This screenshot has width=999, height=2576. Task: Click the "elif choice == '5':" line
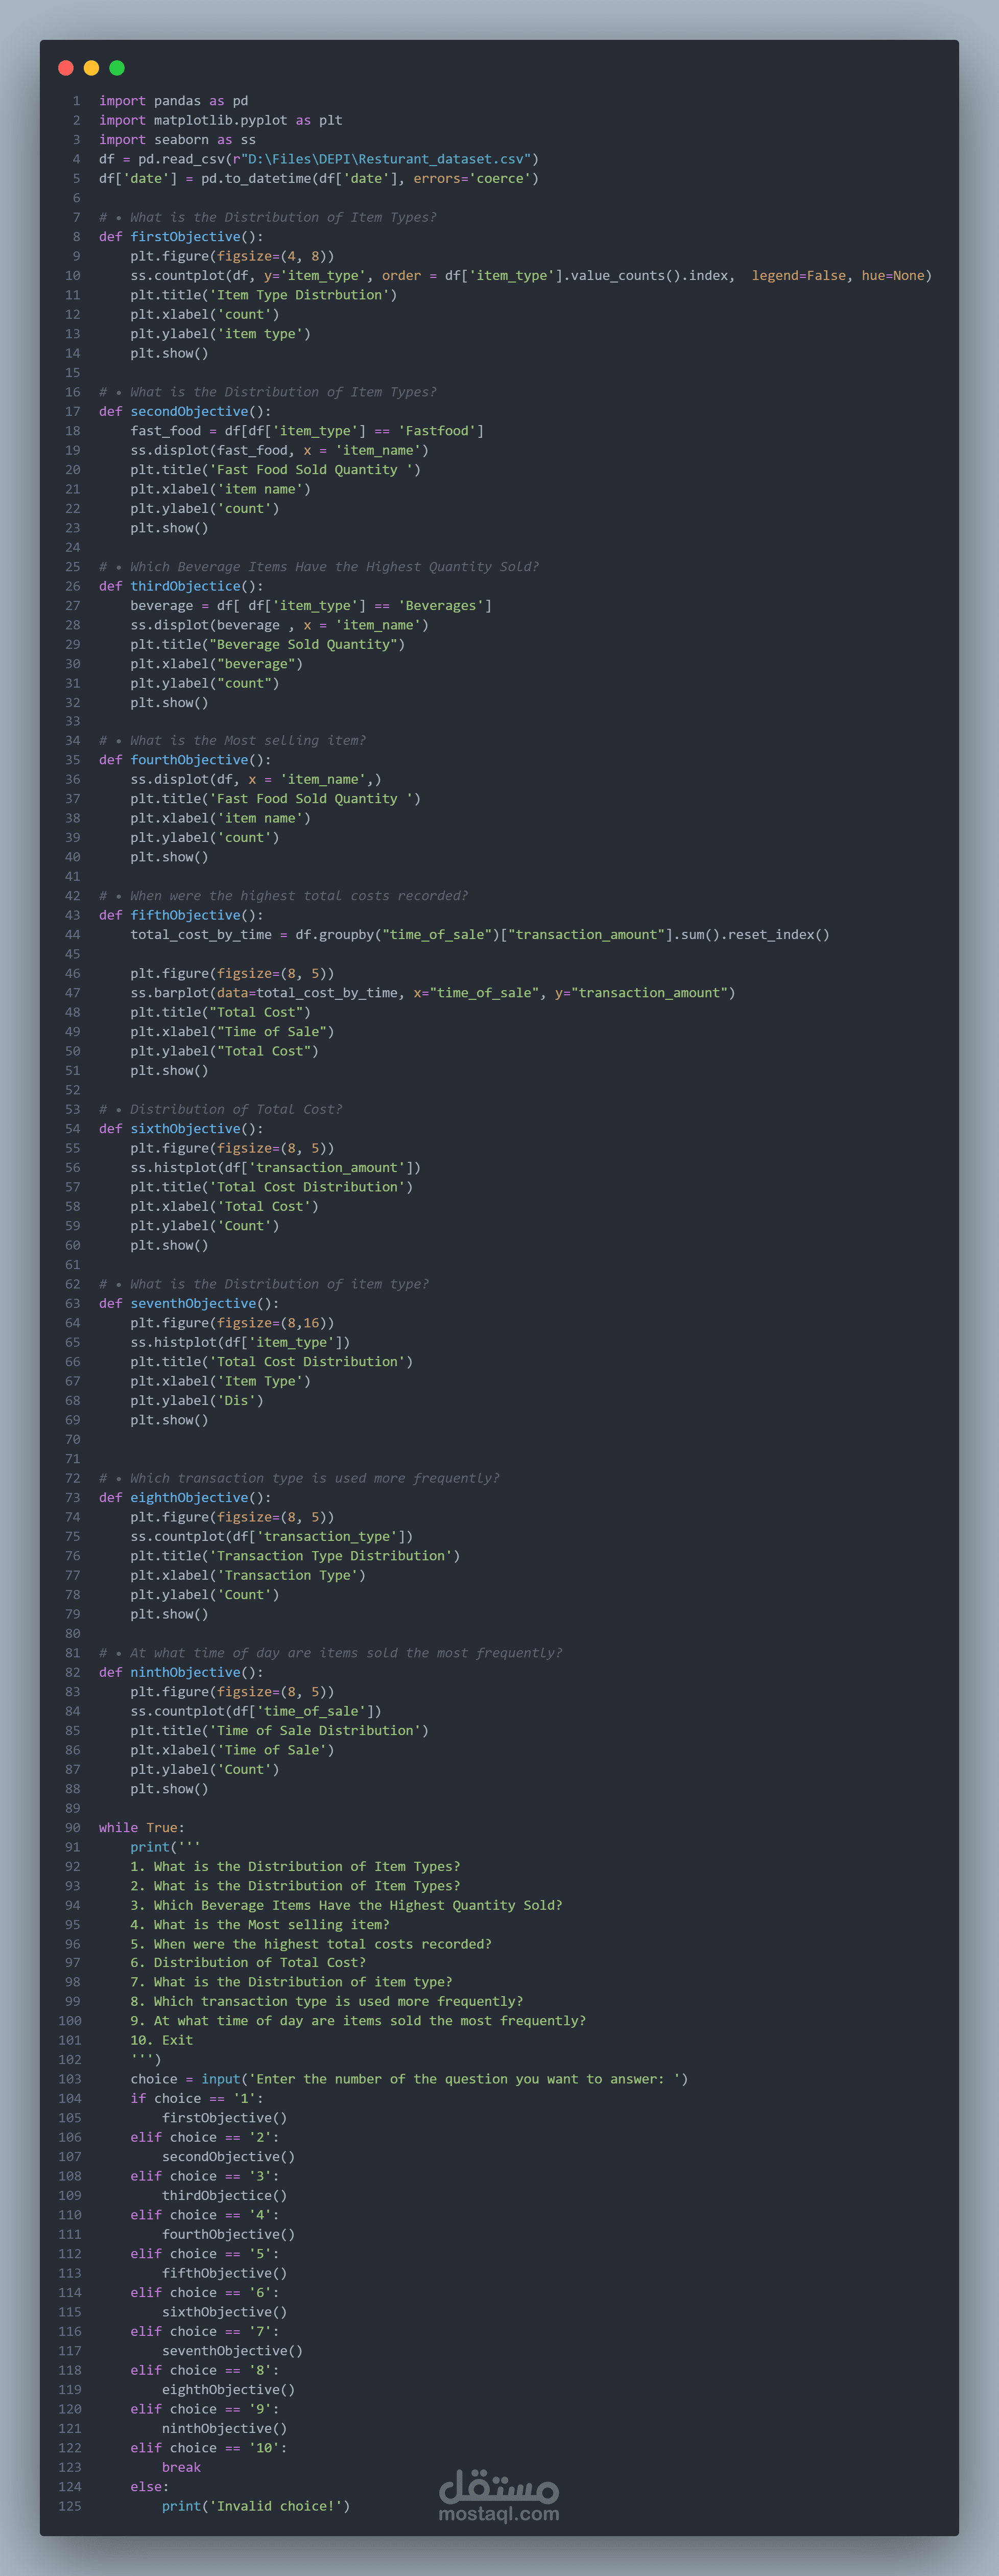pyautogui.click(x=205, y=2254)
